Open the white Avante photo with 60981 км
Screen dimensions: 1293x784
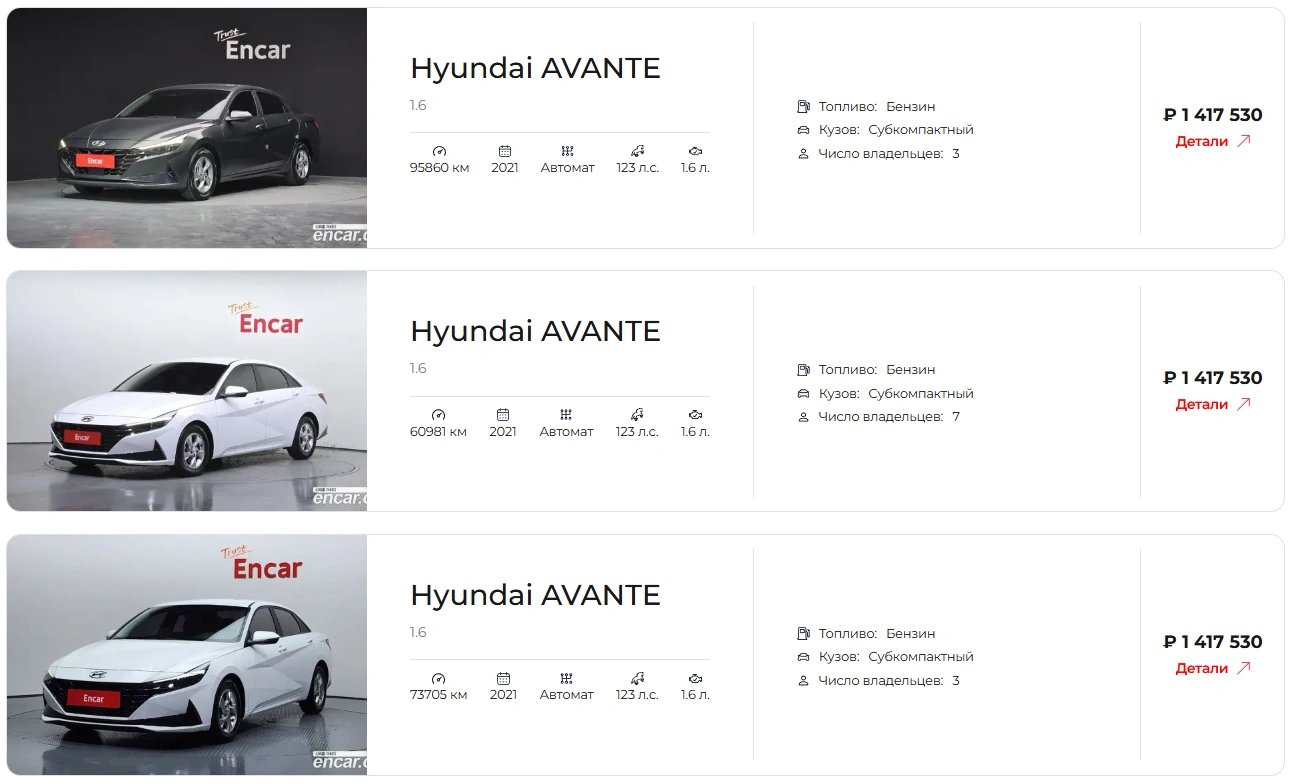click(187, 391)
